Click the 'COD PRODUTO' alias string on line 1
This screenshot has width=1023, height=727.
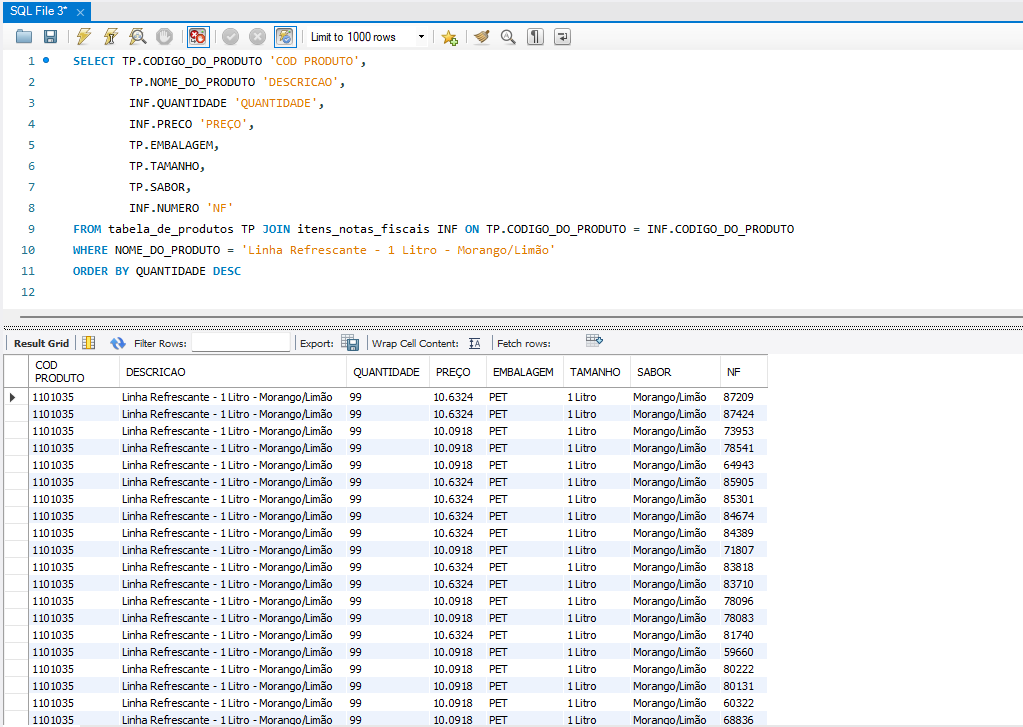315,61
